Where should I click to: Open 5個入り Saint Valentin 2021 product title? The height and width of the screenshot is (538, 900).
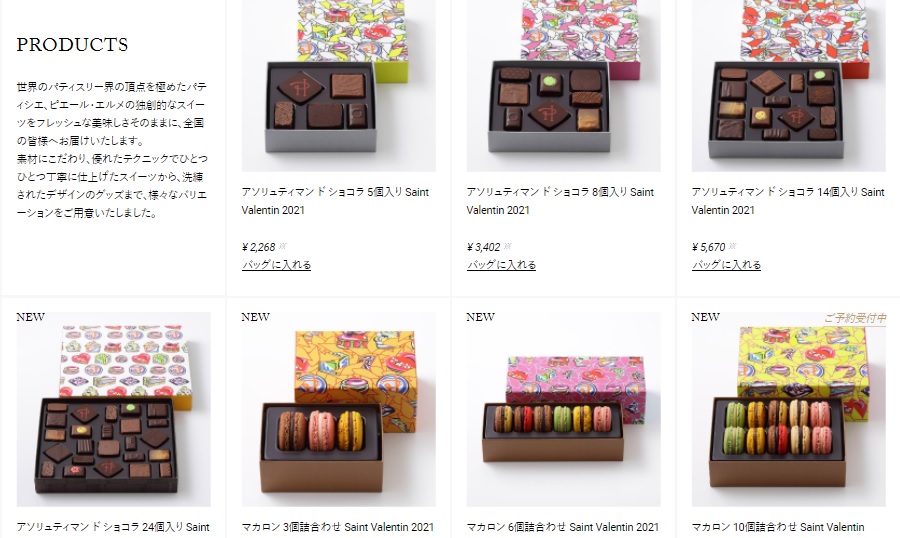click(335, 201)
